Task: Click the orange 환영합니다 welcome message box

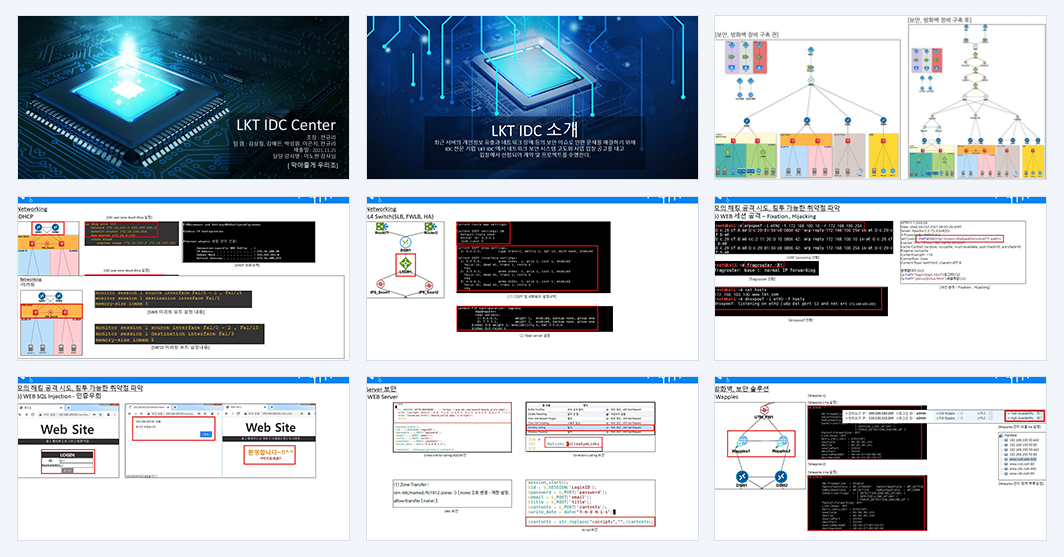Action: coord(269,455)
